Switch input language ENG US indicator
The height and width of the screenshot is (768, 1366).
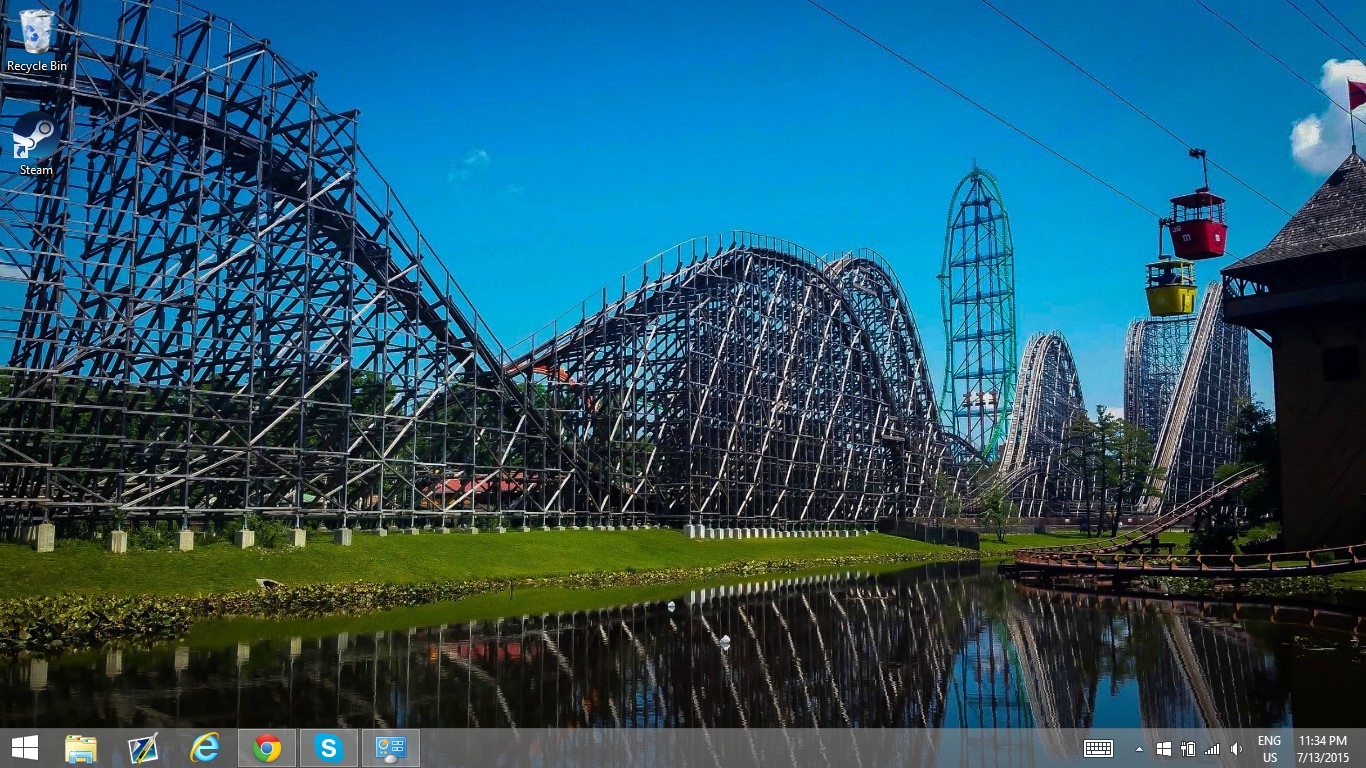[1269, 749]
